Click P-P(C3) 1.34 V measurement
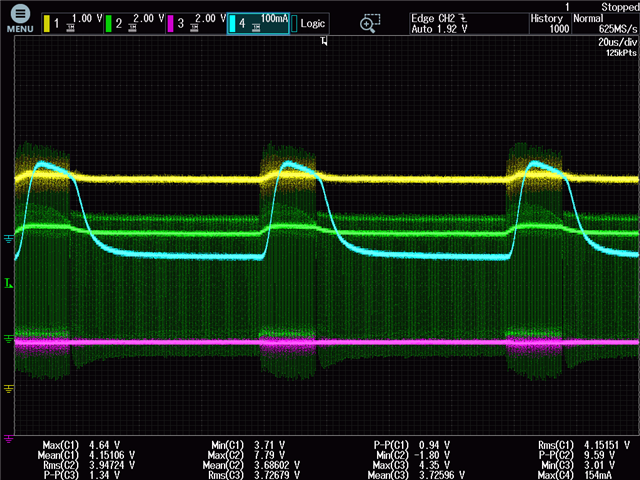Viewport: 640px width, 480px height. click(x=82, y=475)
